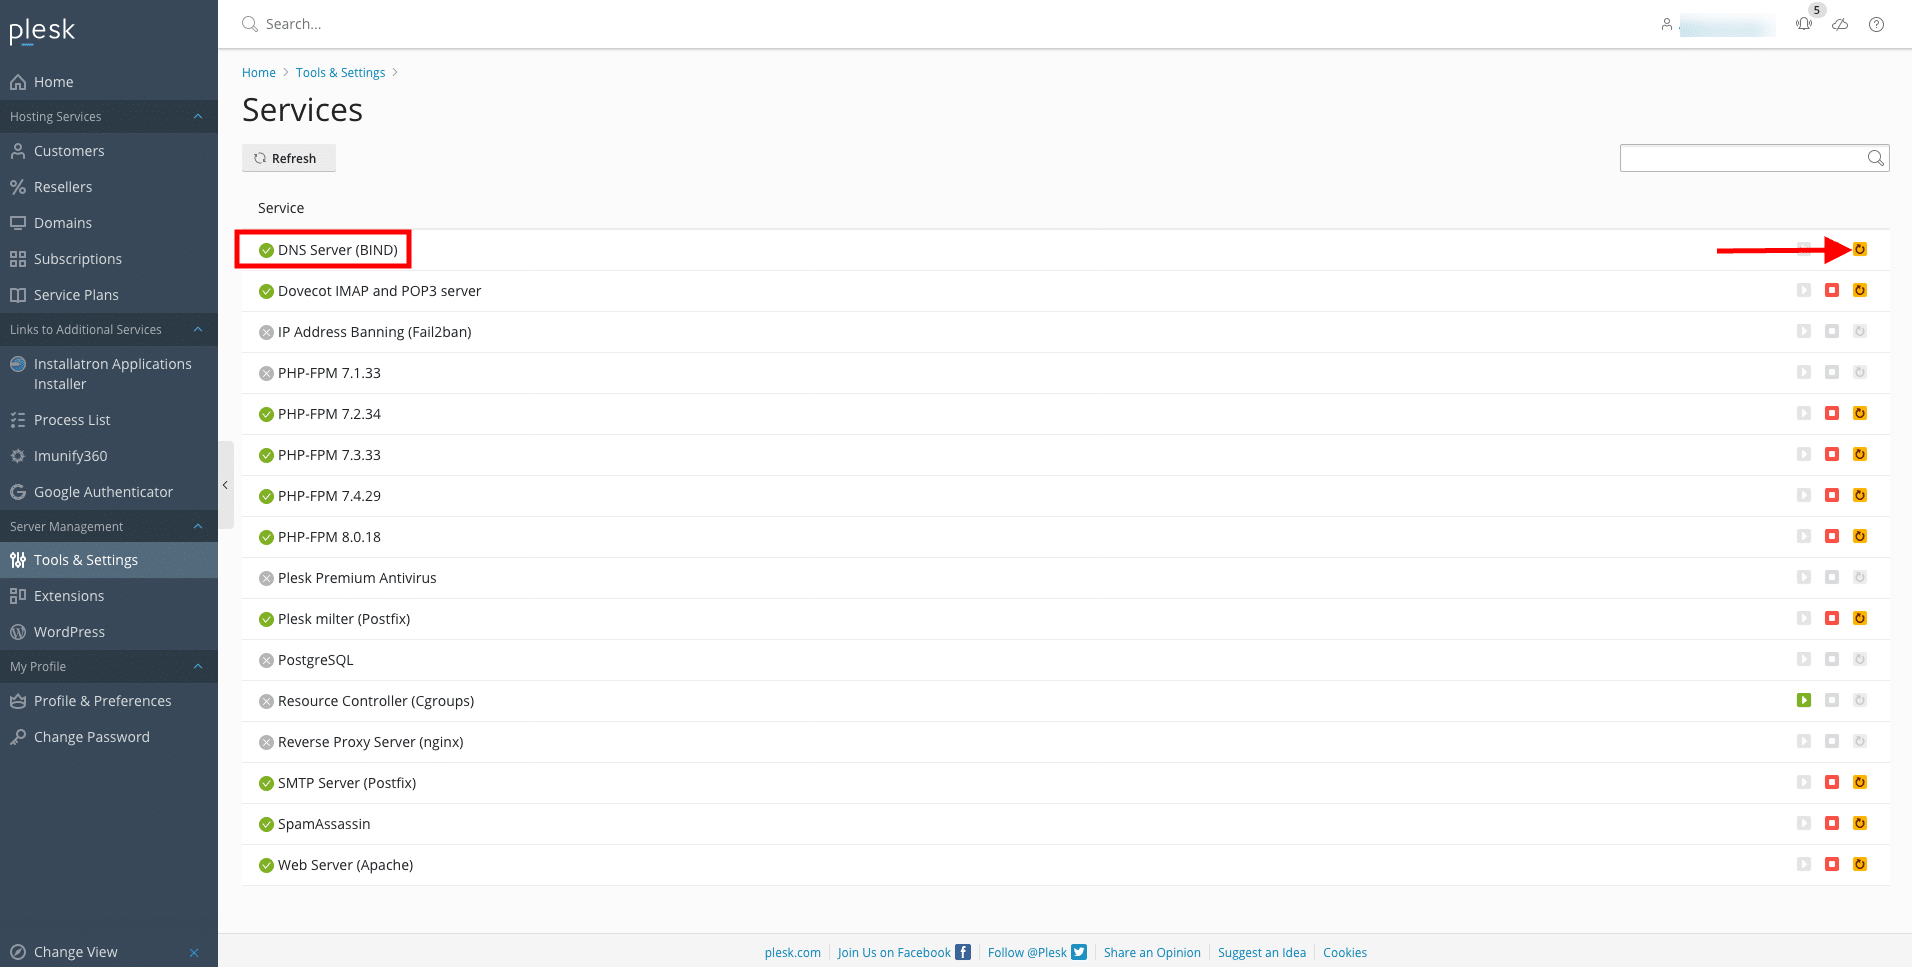Select Tools & Settings in sidebar
The image size is (1912, 967).
[x=109, y=560]
